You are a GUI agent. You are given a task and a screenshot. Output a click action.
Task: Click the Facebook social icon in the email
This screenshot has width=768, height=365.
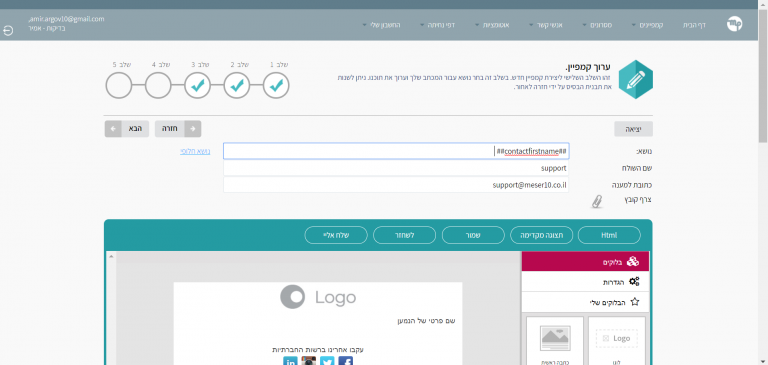click(345, 362)
